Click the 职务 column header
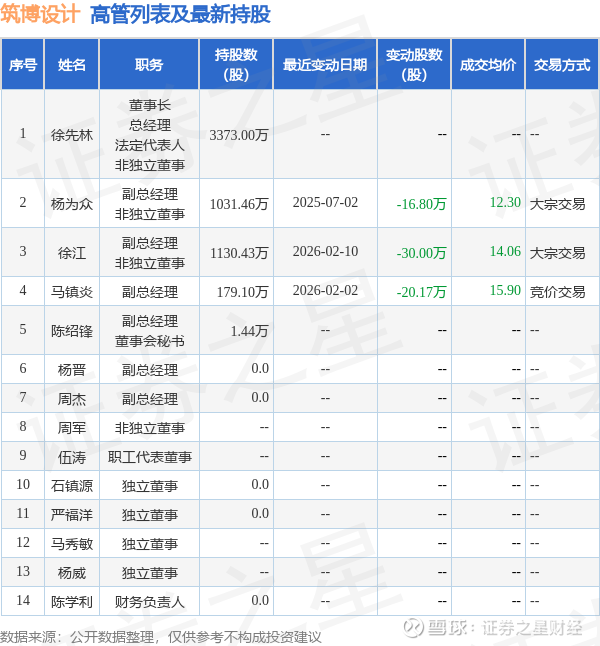Viewport: 600px width, 646px height. [149, 65]
